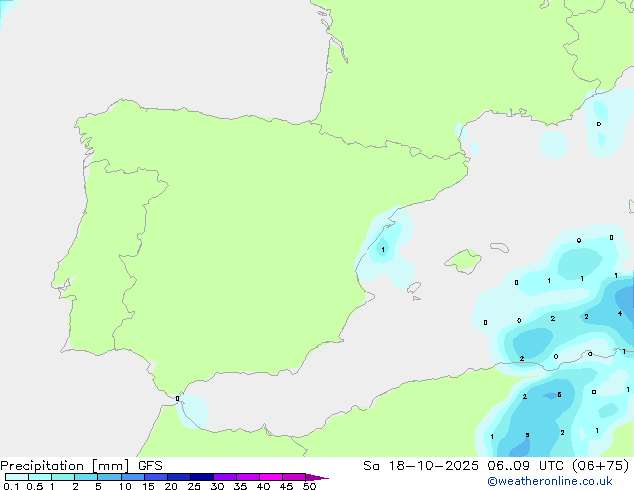Click the legend swatch between 0.5 and 1
This screenshot has height=490, width=634.
pos(40,477)
